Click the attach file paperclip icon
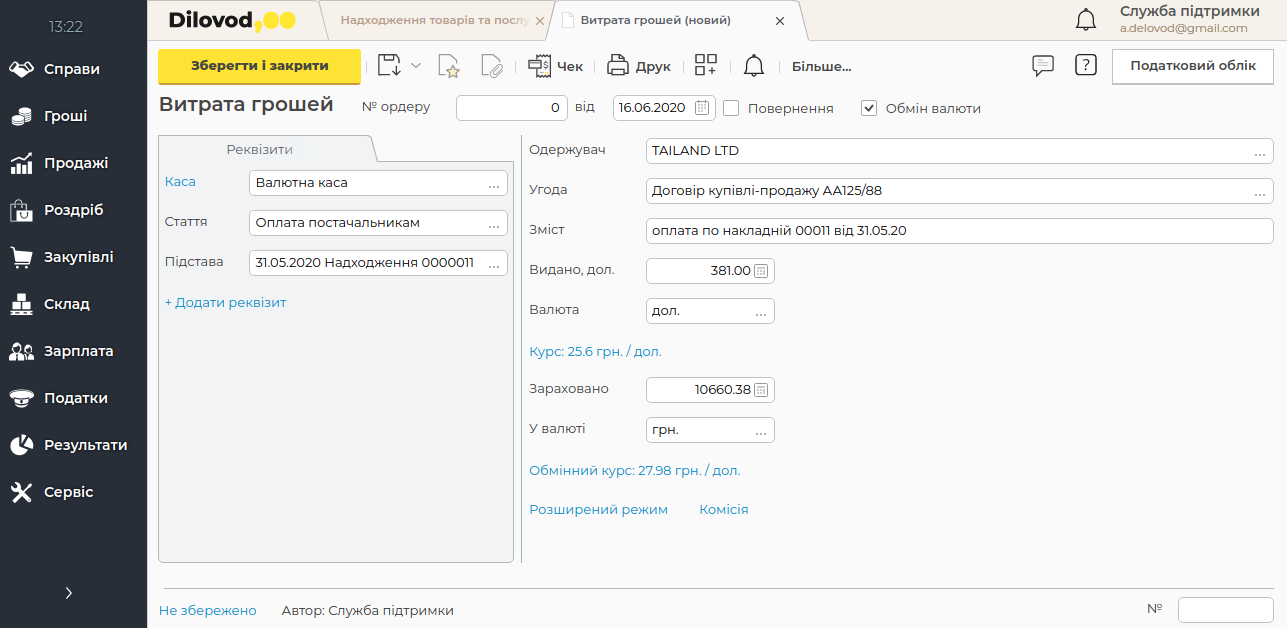Screen dimensions: 1287x628 [491, 66]
